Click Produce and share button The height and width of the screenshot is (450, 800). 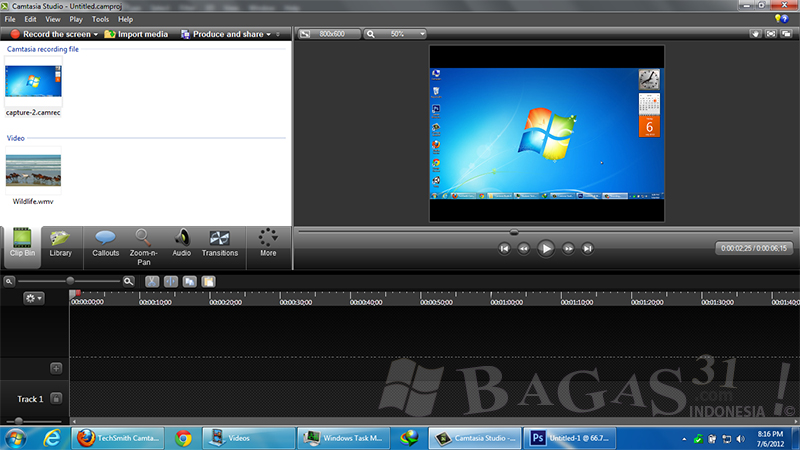point(222,34)
